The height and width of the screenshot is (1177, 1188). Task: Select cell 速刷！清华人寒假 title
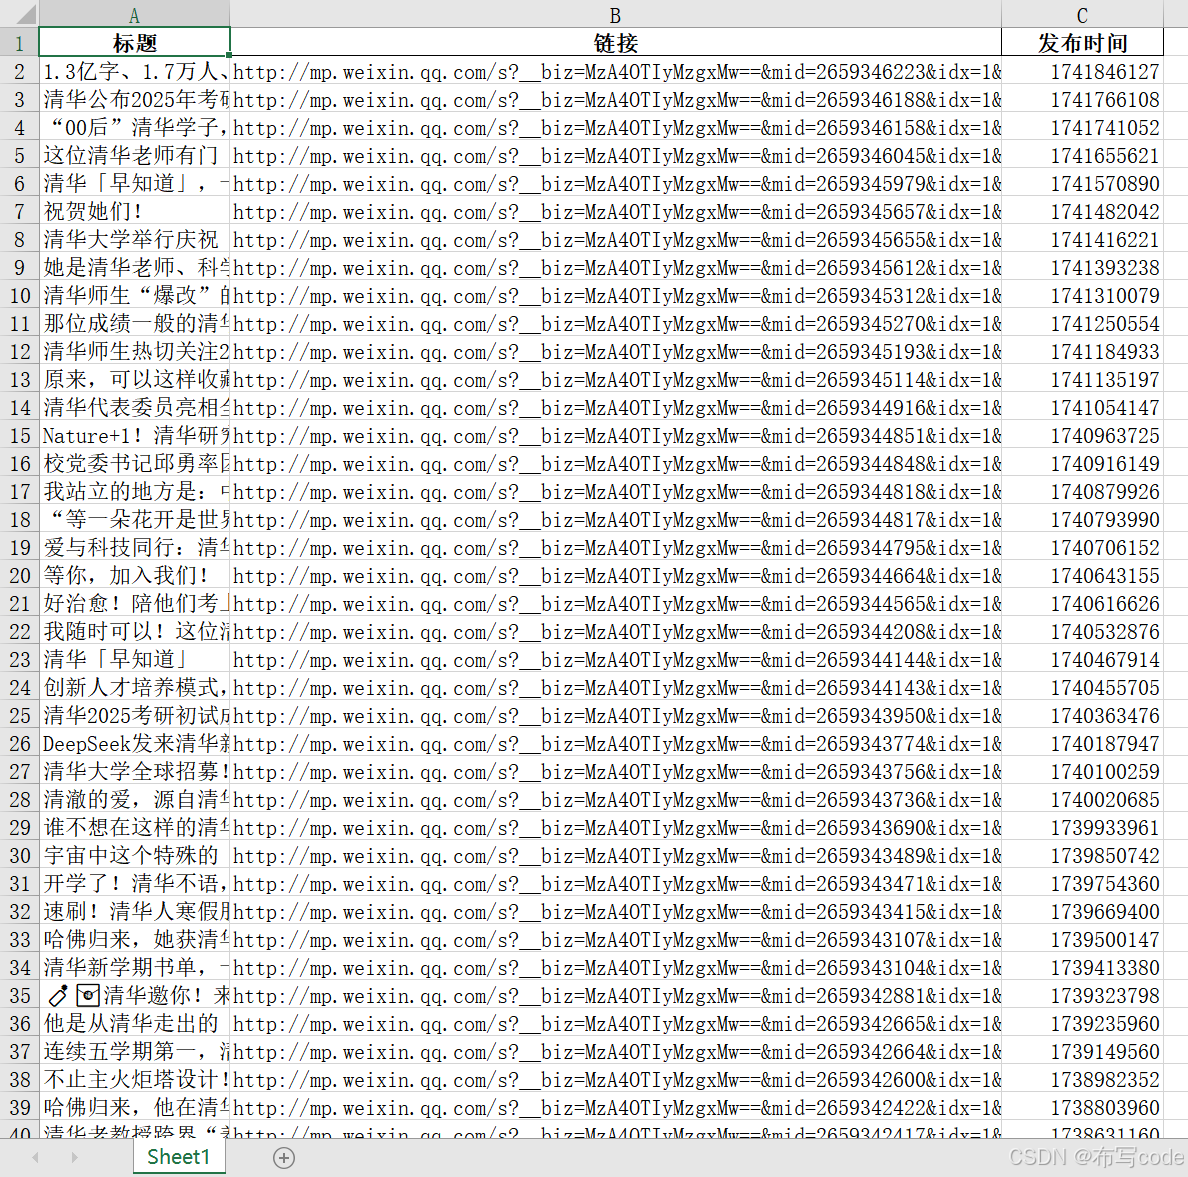pyautogui.click(x=134, y=912)
